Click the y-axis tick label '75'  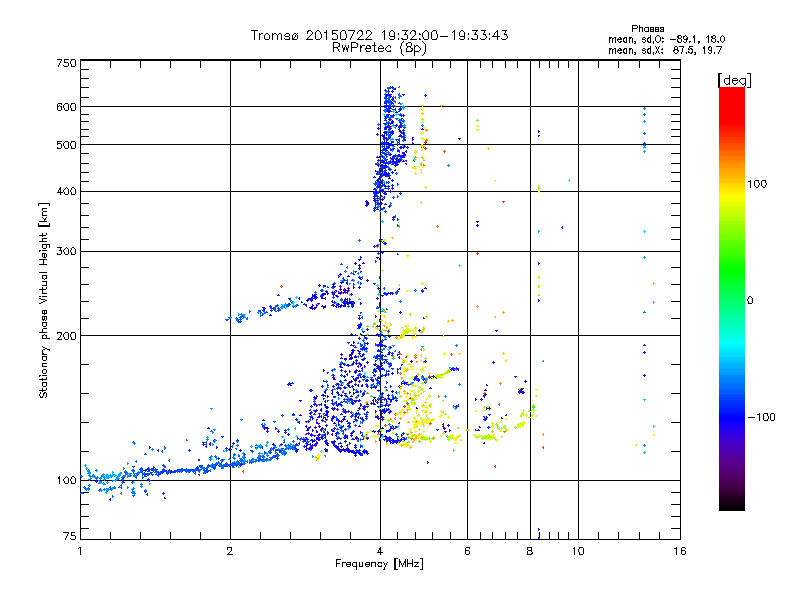(70, 536)
